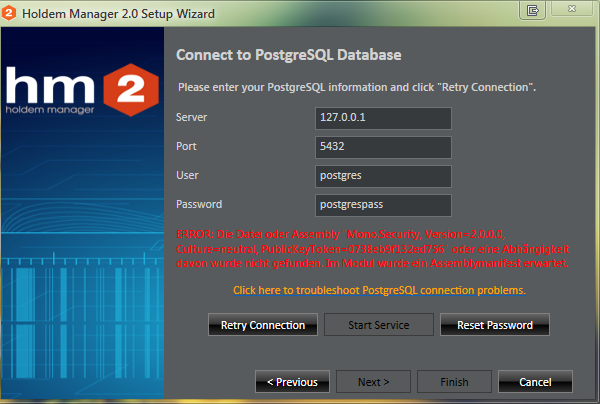Go back with Previous button
The height and width of the screenshot is (404, 600).
point(292,381)
